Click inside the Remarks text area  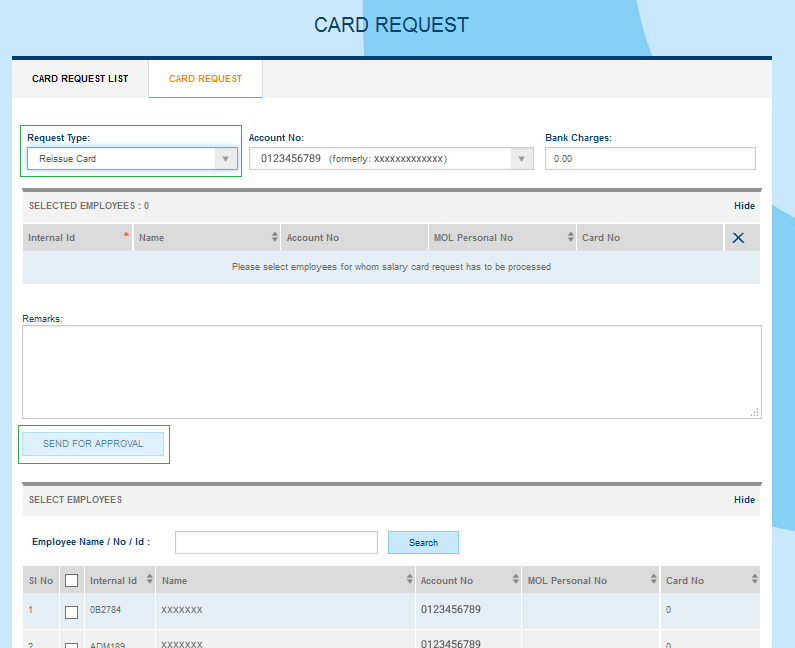click(x=391, y=372)
